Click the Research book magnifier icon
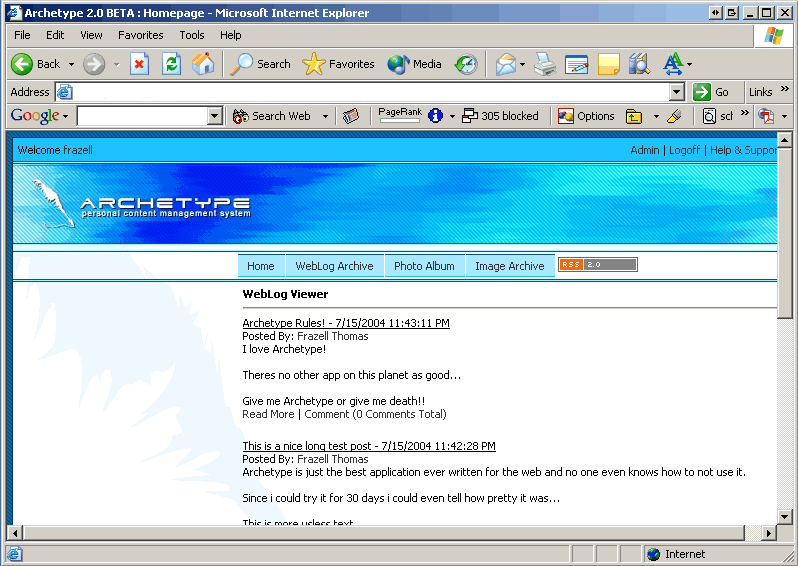The image size is (798, 566). pyautogui.click(x=639, y=64)
